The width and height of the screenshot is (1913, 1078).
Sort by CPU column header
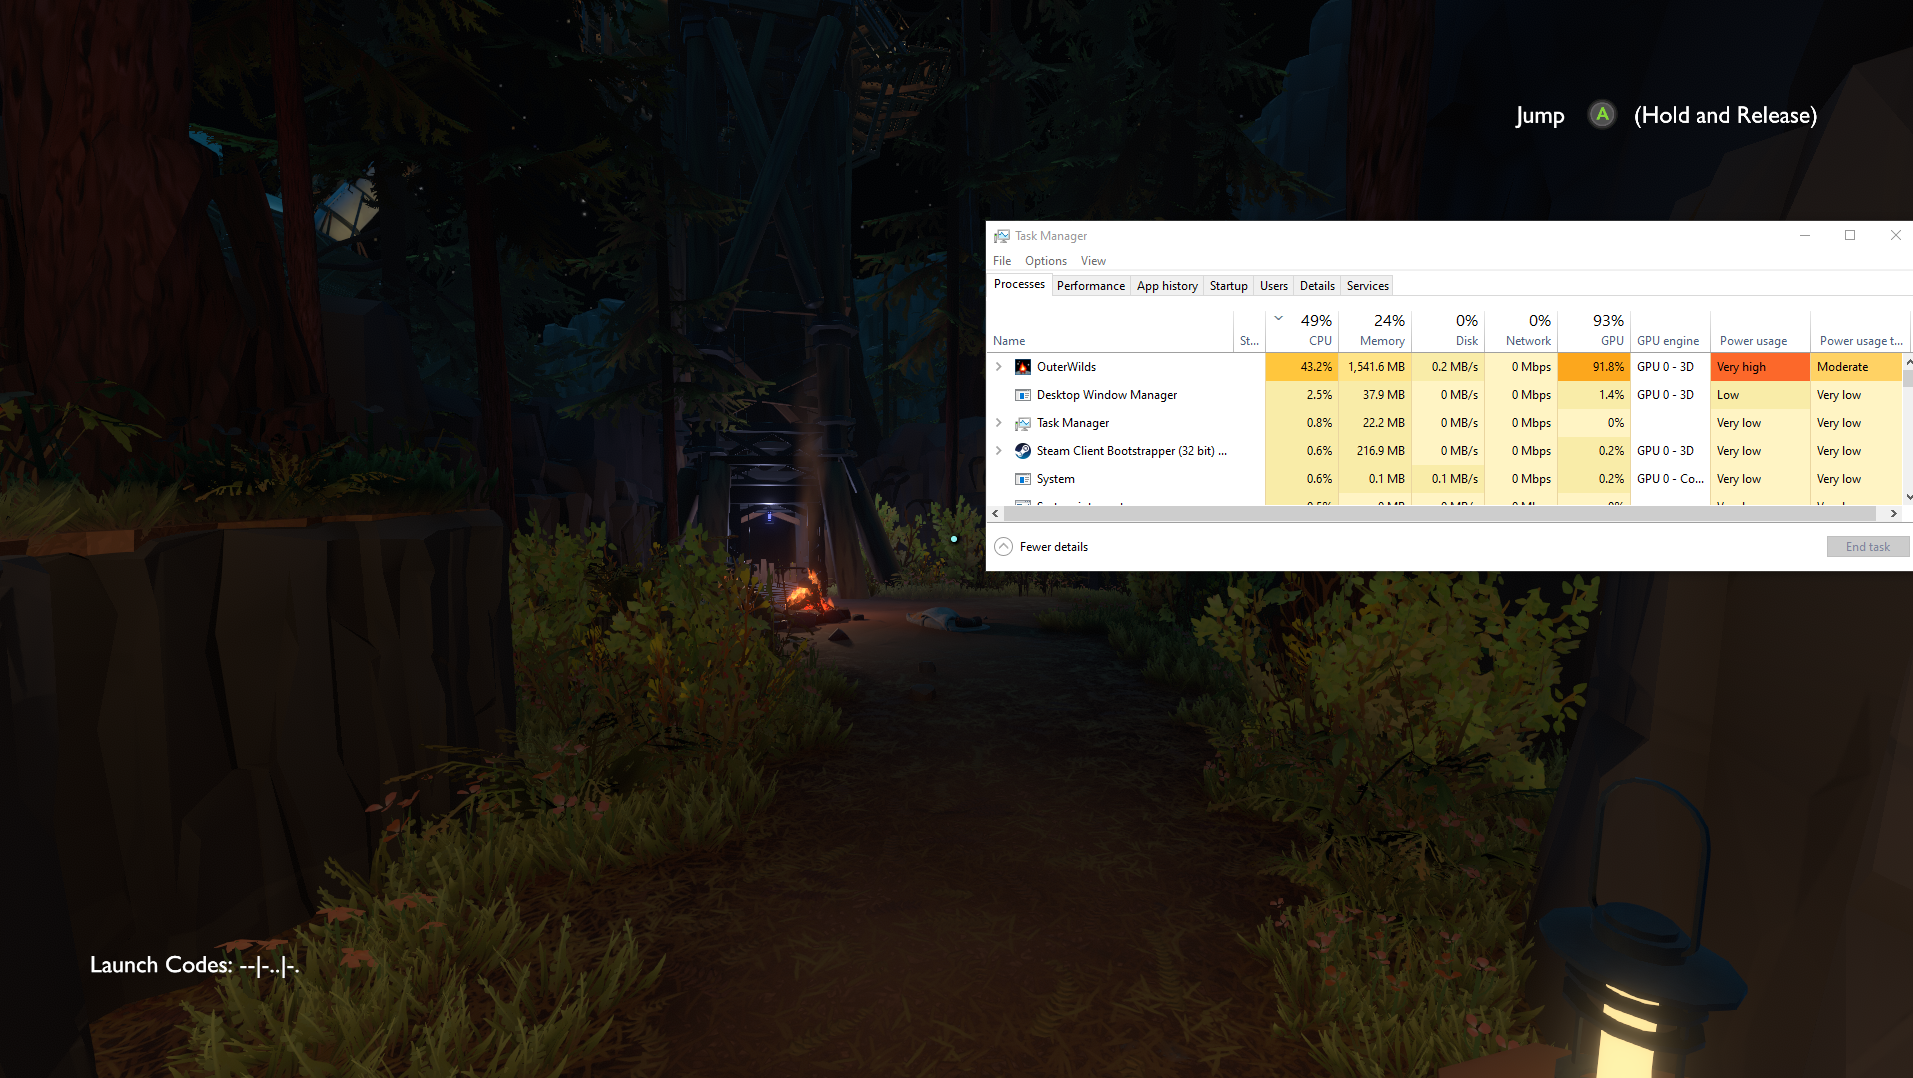click(1302, 331)
